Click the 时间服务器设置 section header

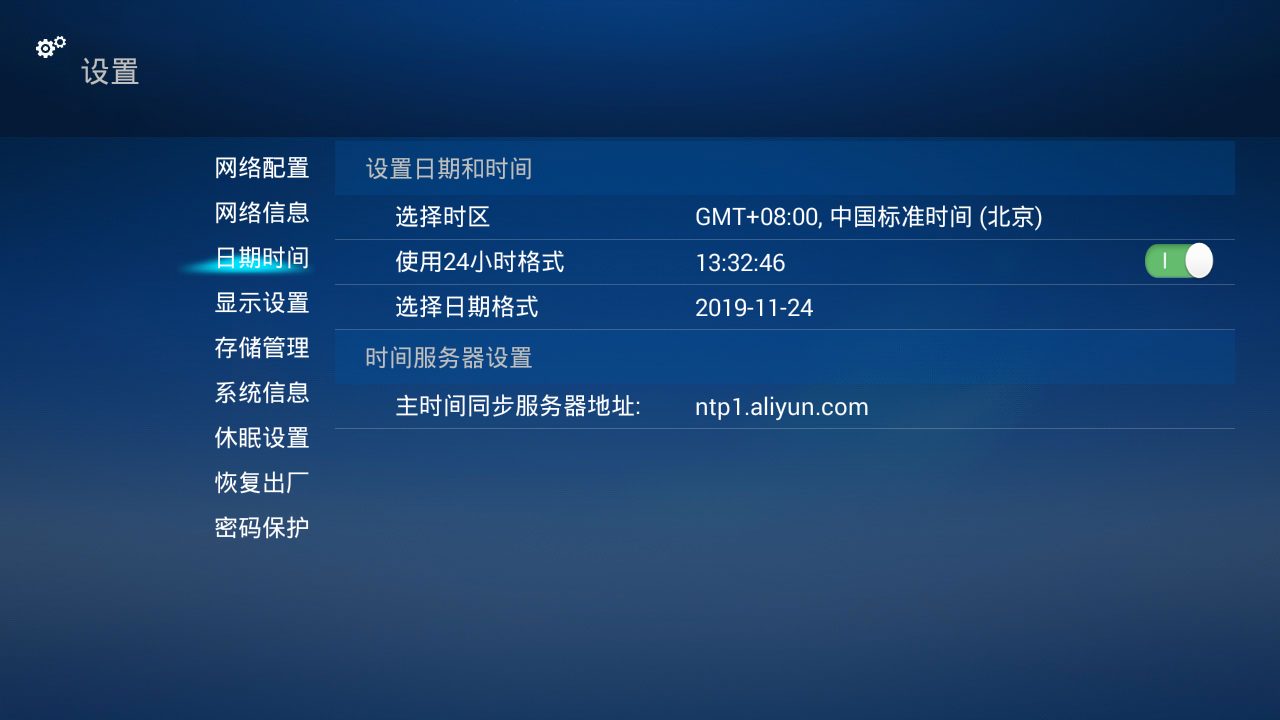point(448,357)
